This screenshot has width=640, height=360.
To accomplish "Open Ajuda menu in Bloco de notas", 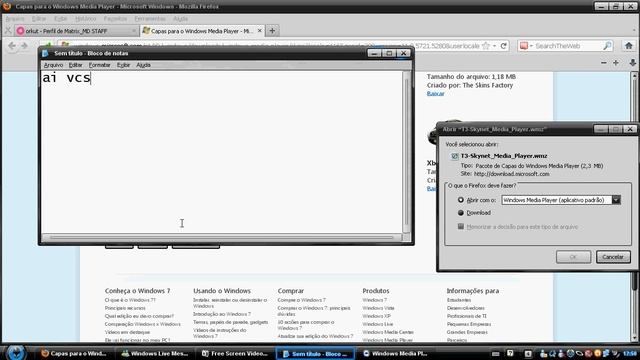I will 143,65.
